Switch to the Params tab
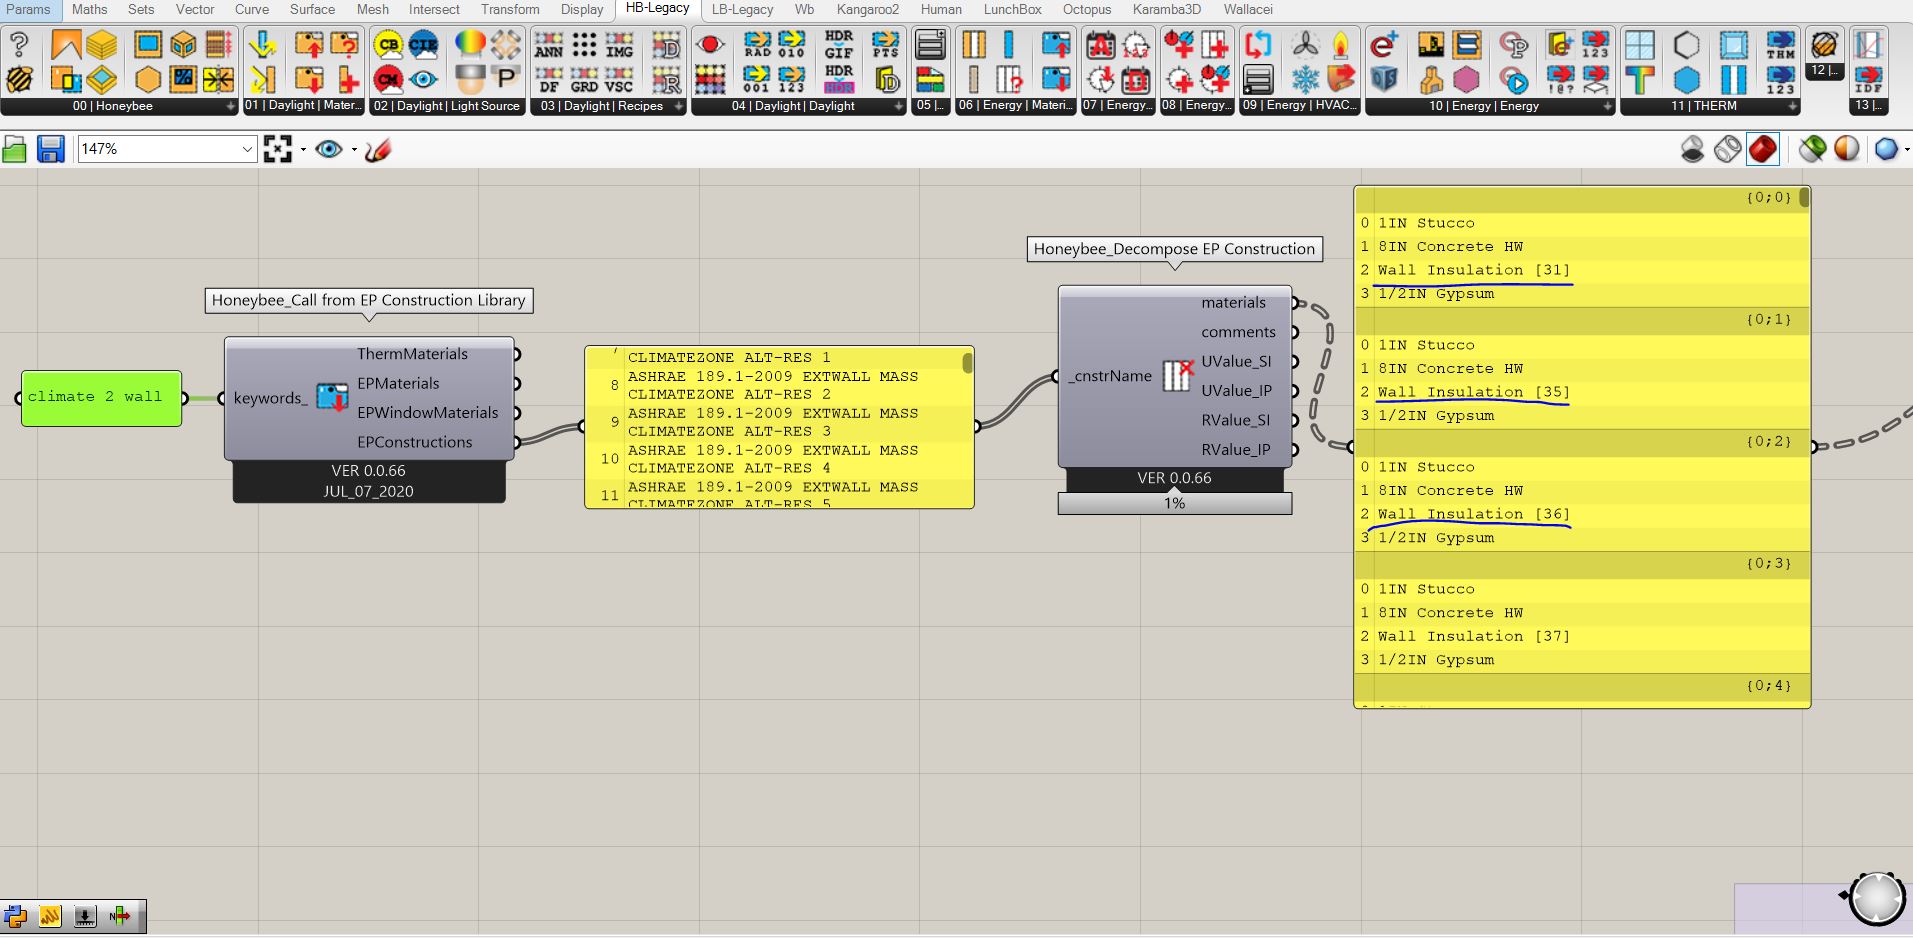This screenshot has height=938, width=1913. coord(28,9)
